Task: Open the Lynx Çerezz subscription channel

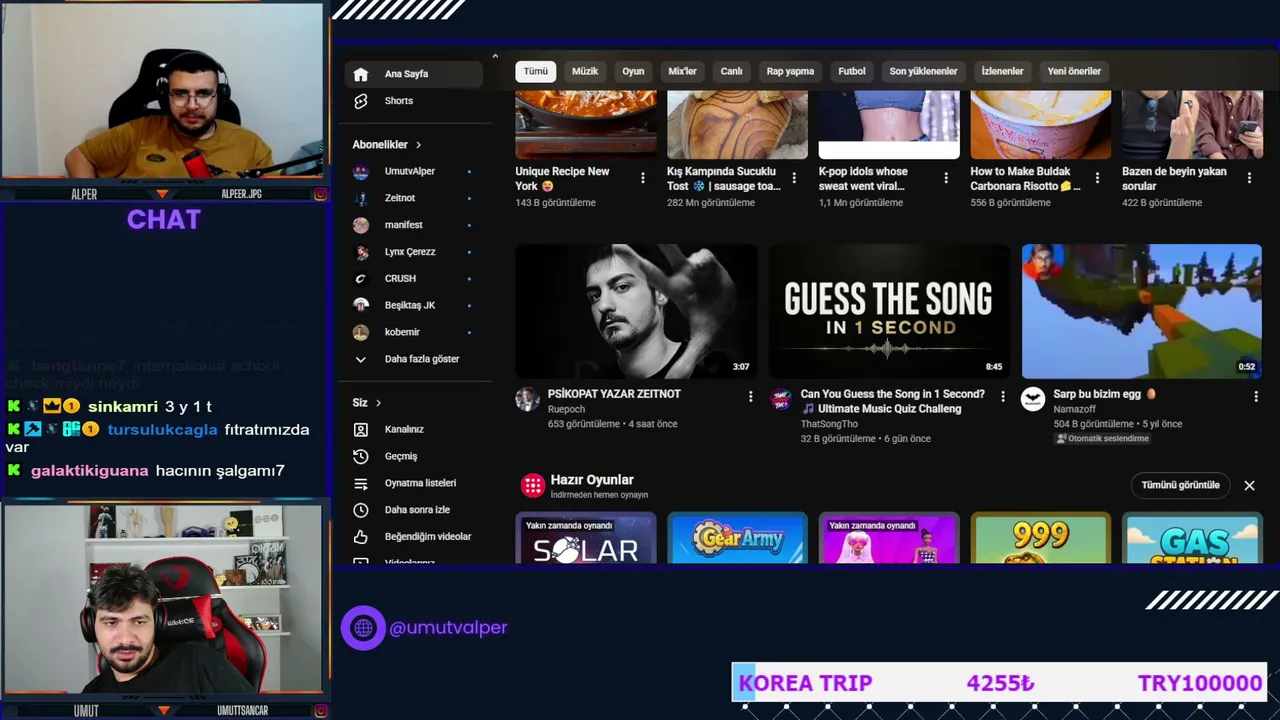Action: pos(414,252)
